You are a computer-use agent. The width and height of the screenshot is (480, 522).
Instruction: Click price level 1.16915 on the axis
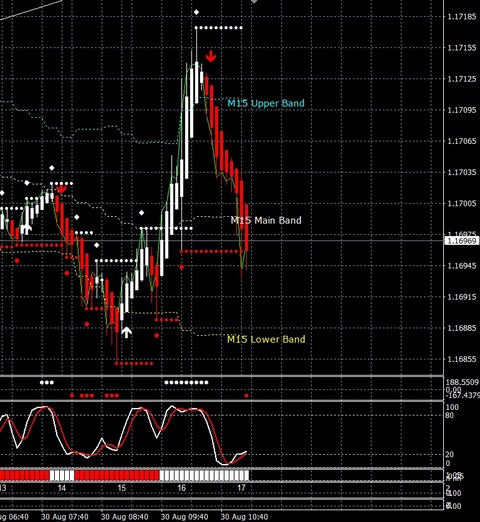coord(461,297)
